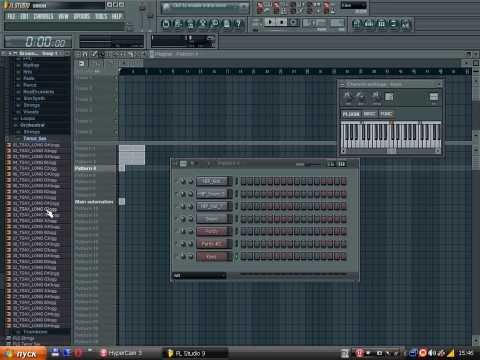Switch to the FUNC tab in channel settings
The image size is (480, 360).
(x=386, y=114)
